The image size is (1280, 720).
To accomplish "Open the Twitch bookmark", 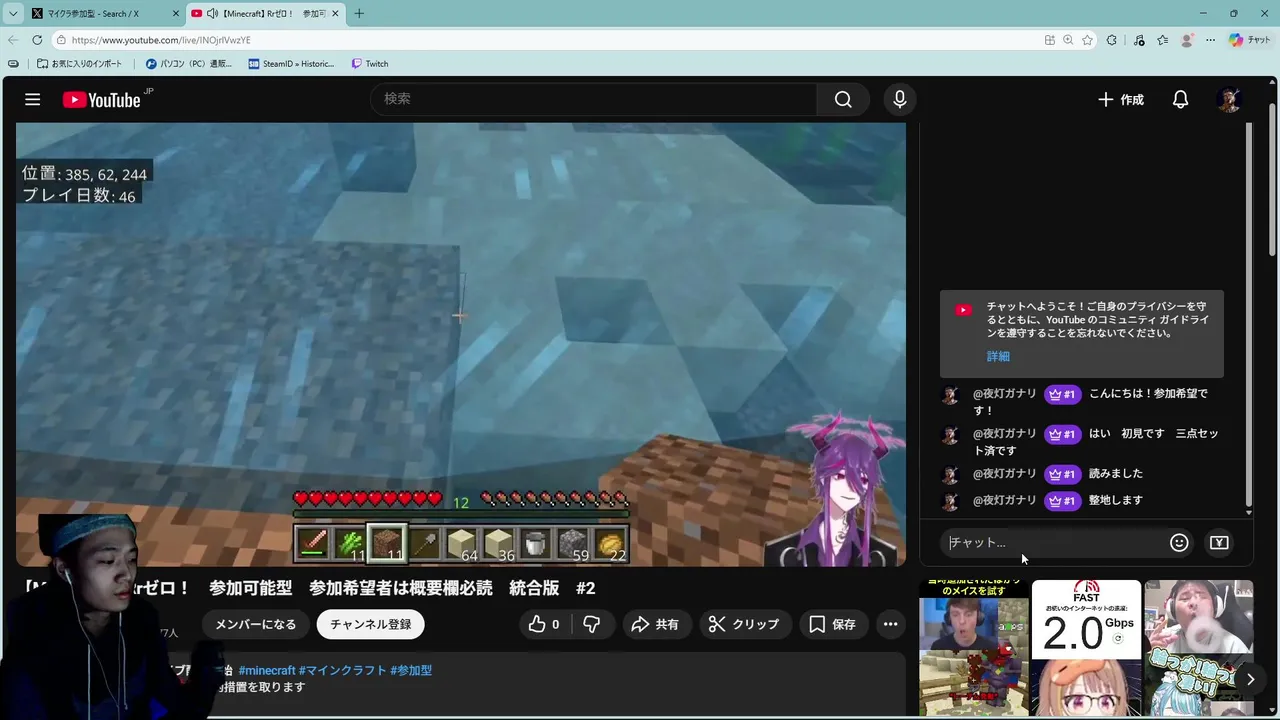I will click(370, 64).
